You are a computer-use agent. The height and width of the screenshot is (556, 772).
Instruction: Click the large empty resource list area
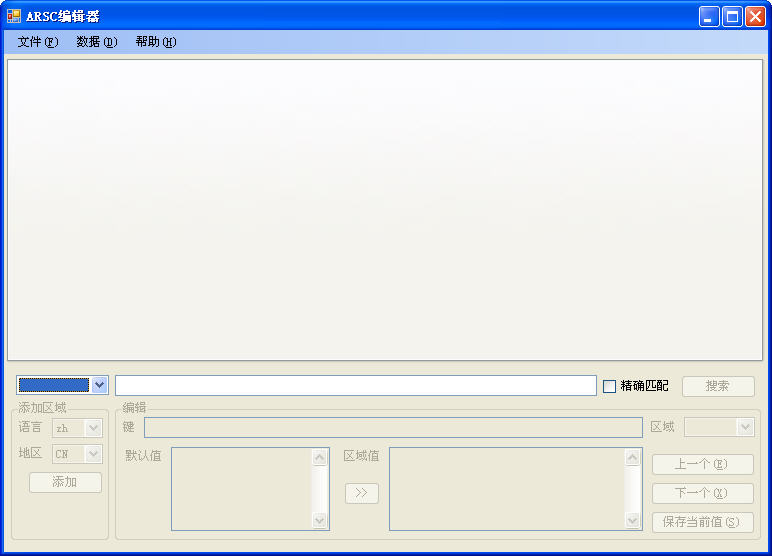pos(385,210)
